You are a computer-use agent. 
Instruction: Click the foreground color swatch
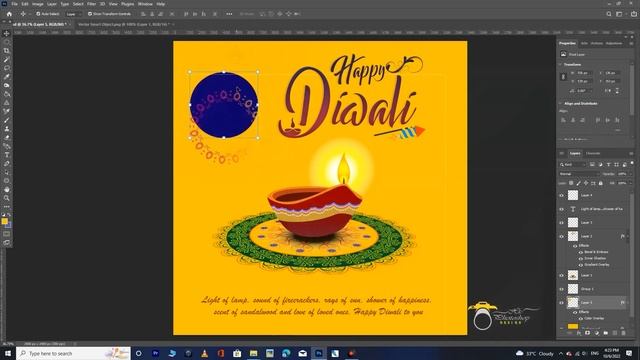point(4,221)
